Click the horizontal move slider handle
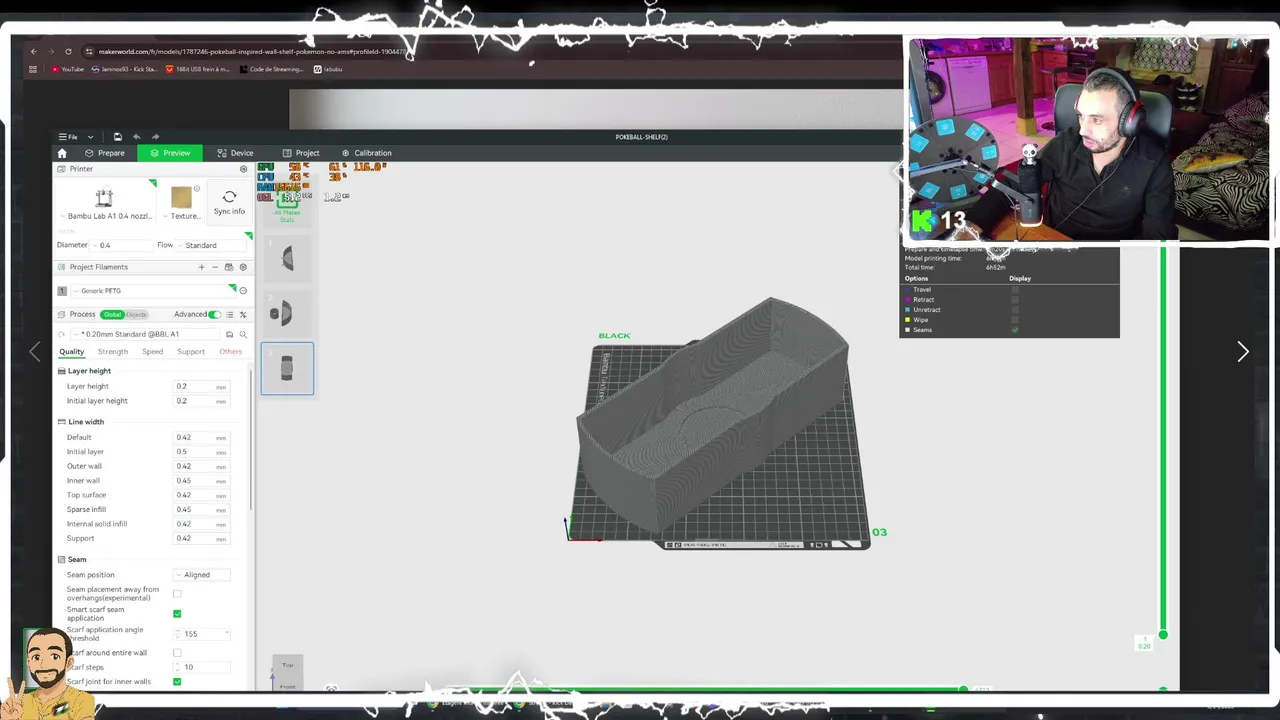 click(x=963, y=689)
